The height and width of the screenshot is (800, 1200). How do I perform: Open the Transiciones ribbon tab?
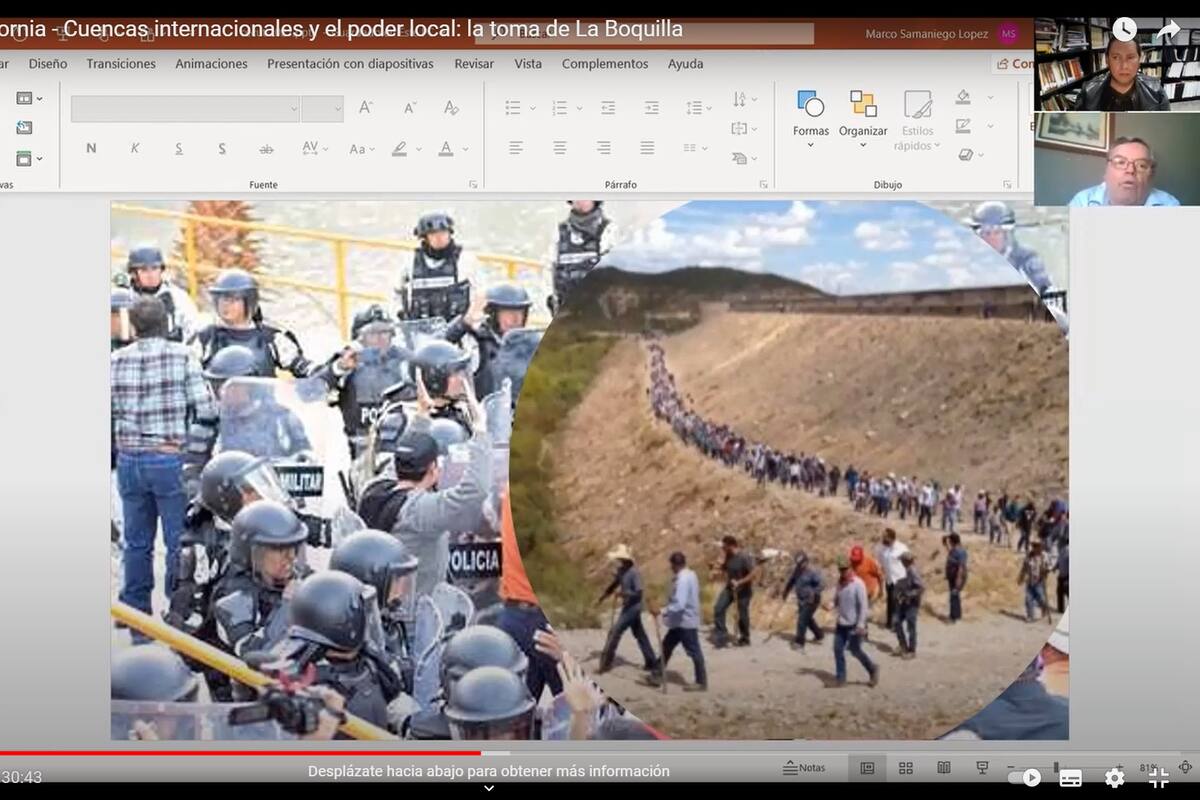[x=121, y=63]
